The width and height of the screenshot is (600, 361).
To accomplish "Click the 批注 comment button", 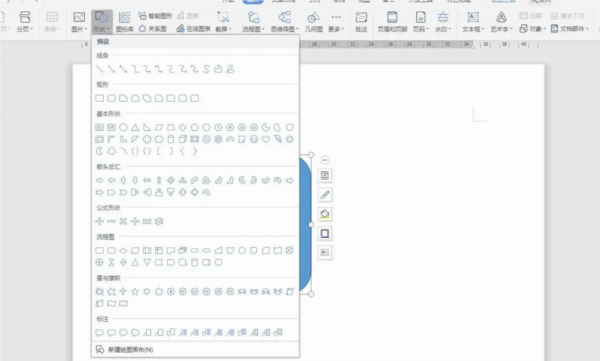I will [x=361, y=21].
